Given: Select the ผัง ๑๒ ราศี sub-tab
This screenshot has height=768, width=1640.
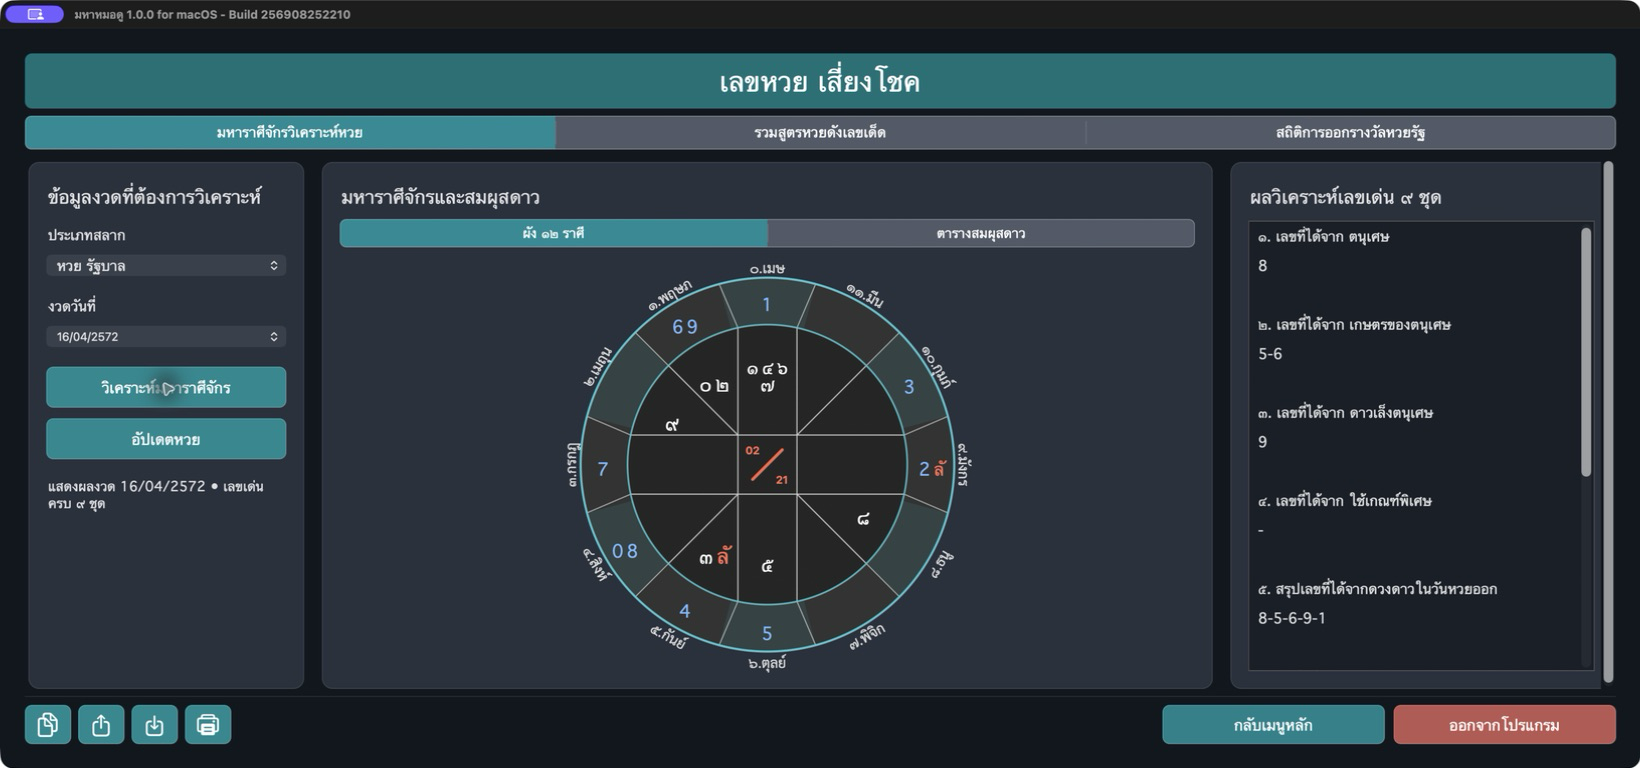Looking at the screenshot, I should 554,233.
